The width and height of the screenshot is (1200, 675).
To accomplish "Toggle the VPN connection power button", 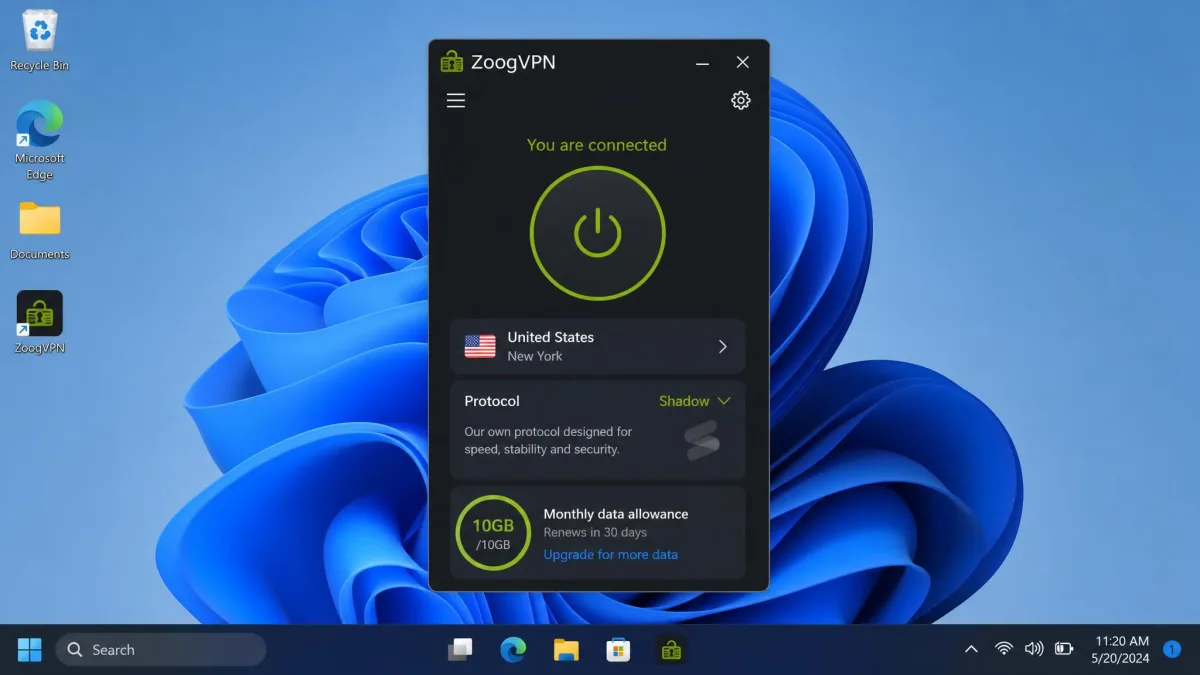I will (598, 233).
